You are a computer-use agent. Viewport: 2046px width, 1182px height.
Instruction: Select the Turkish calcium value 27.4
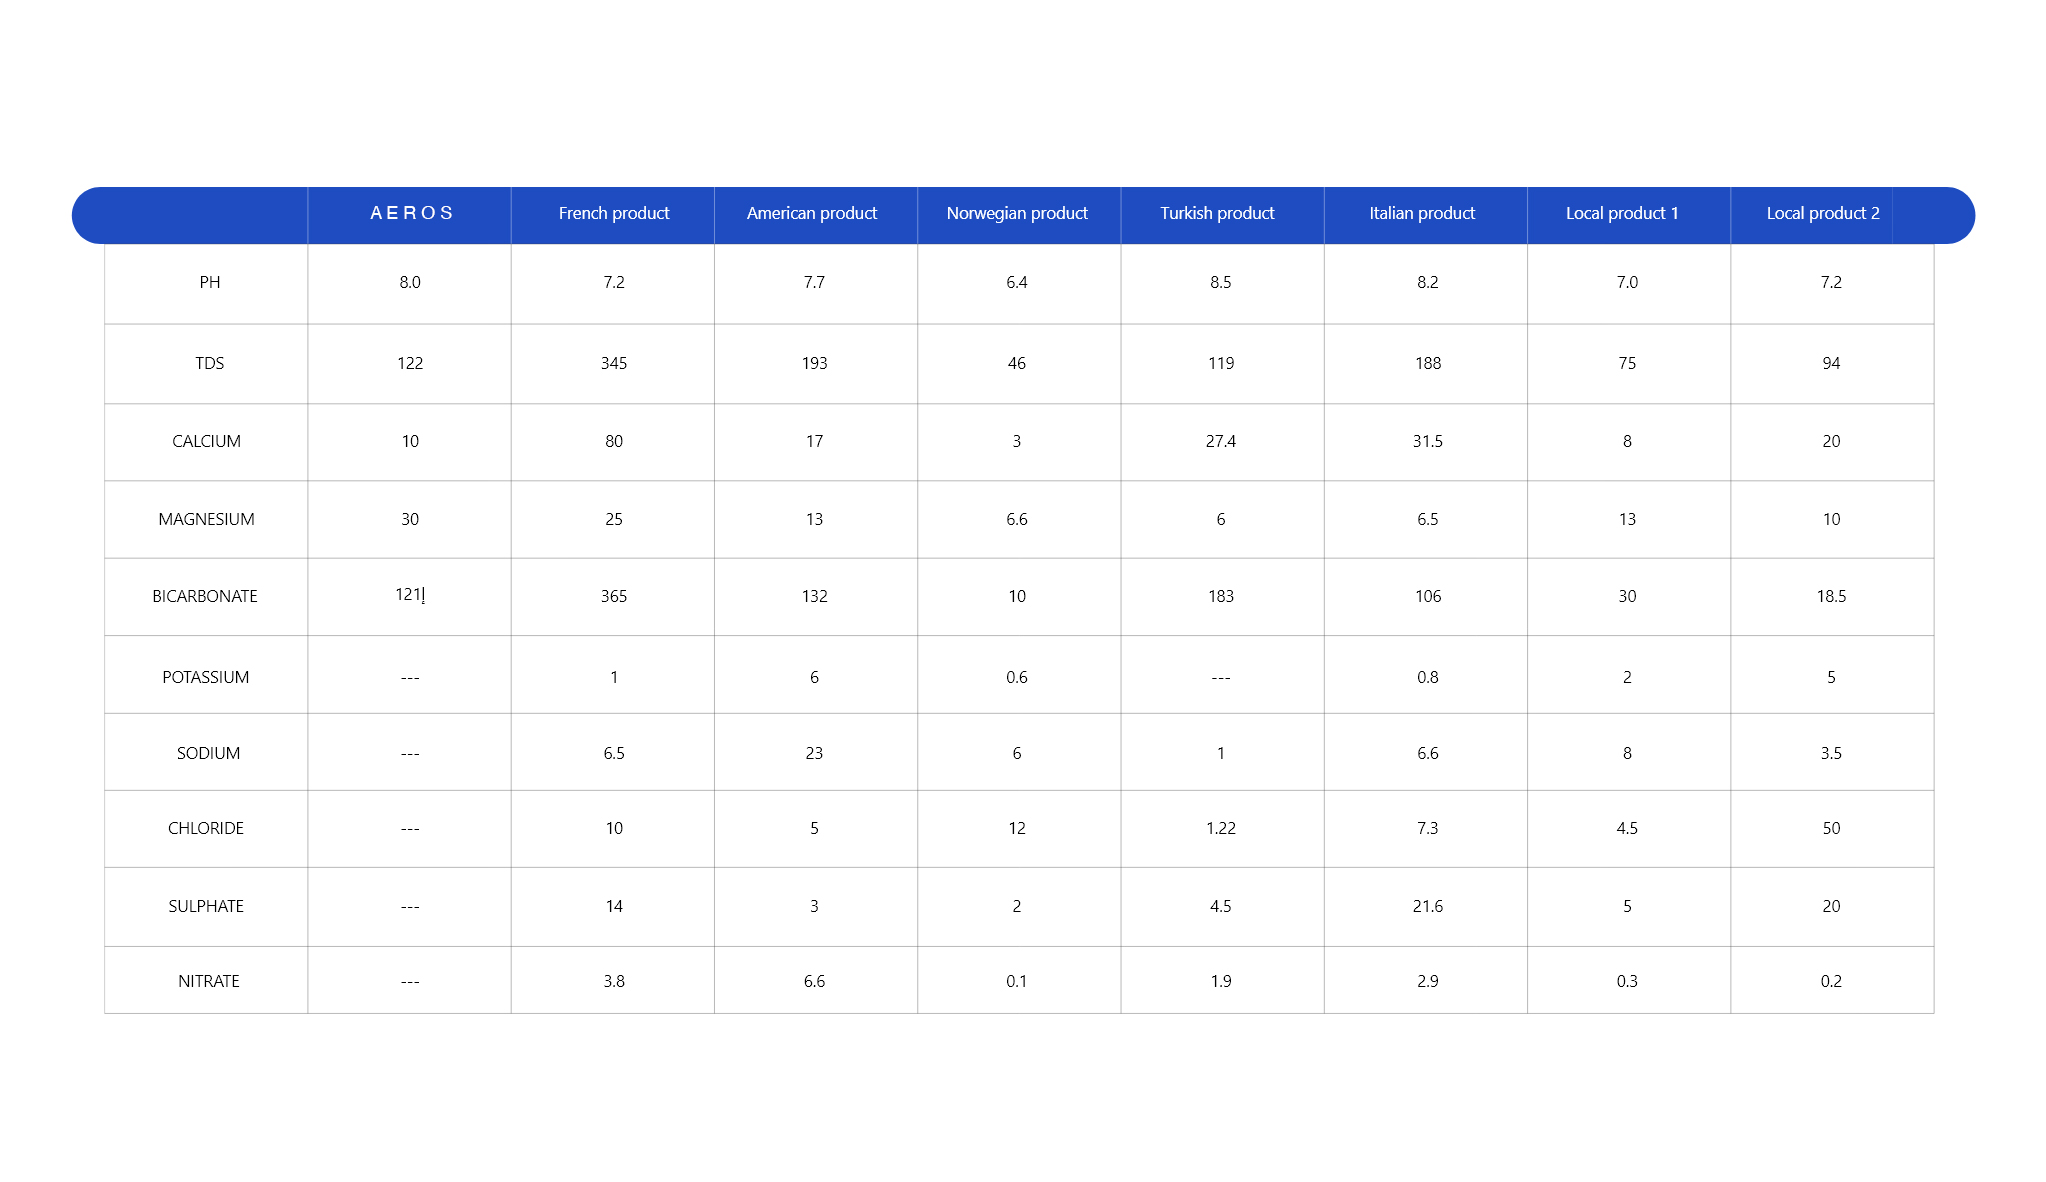click(x=1221, y=441)
